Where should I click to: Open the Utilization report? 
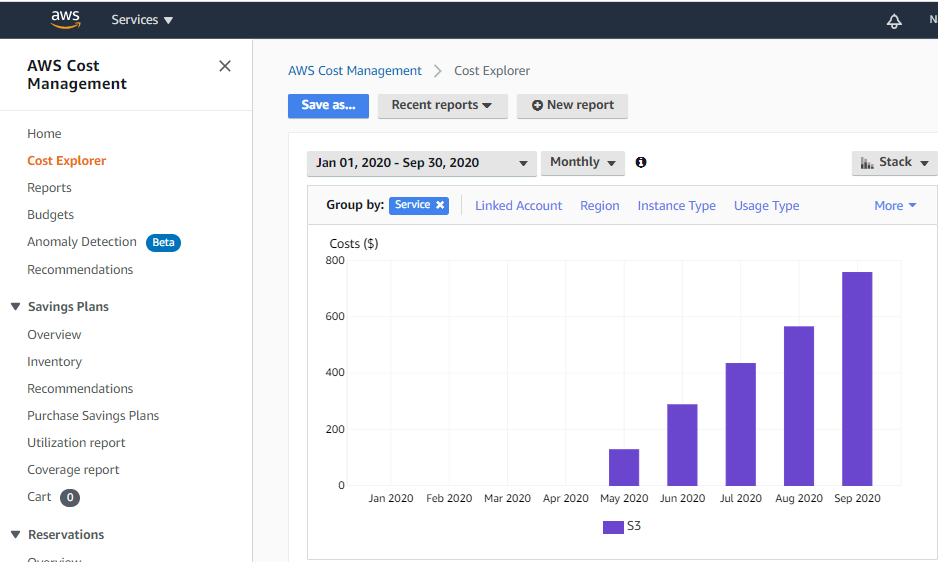coord(76,443)
